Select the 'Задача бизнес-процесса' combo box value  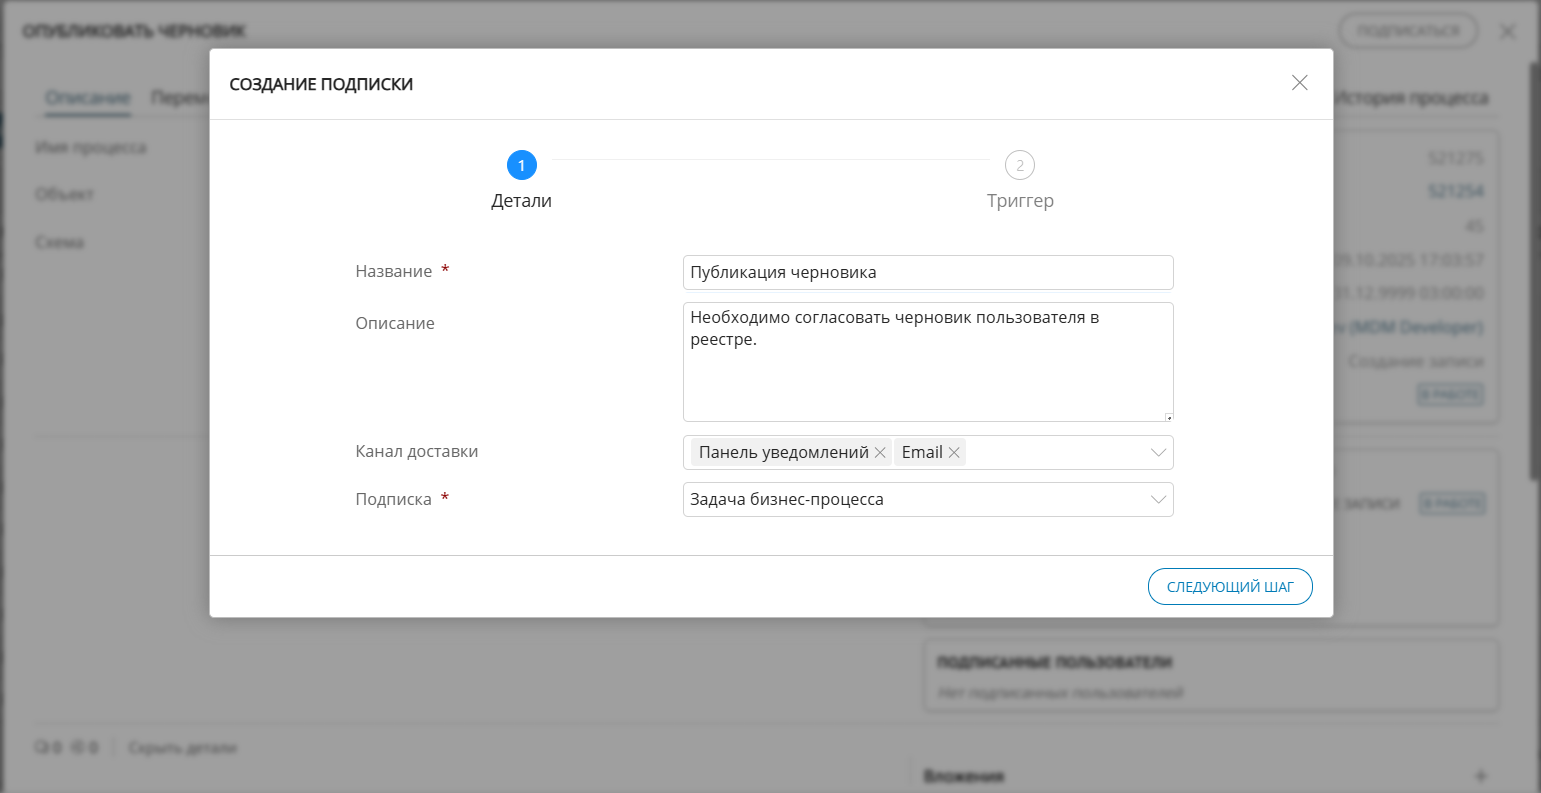pos(900,500)
